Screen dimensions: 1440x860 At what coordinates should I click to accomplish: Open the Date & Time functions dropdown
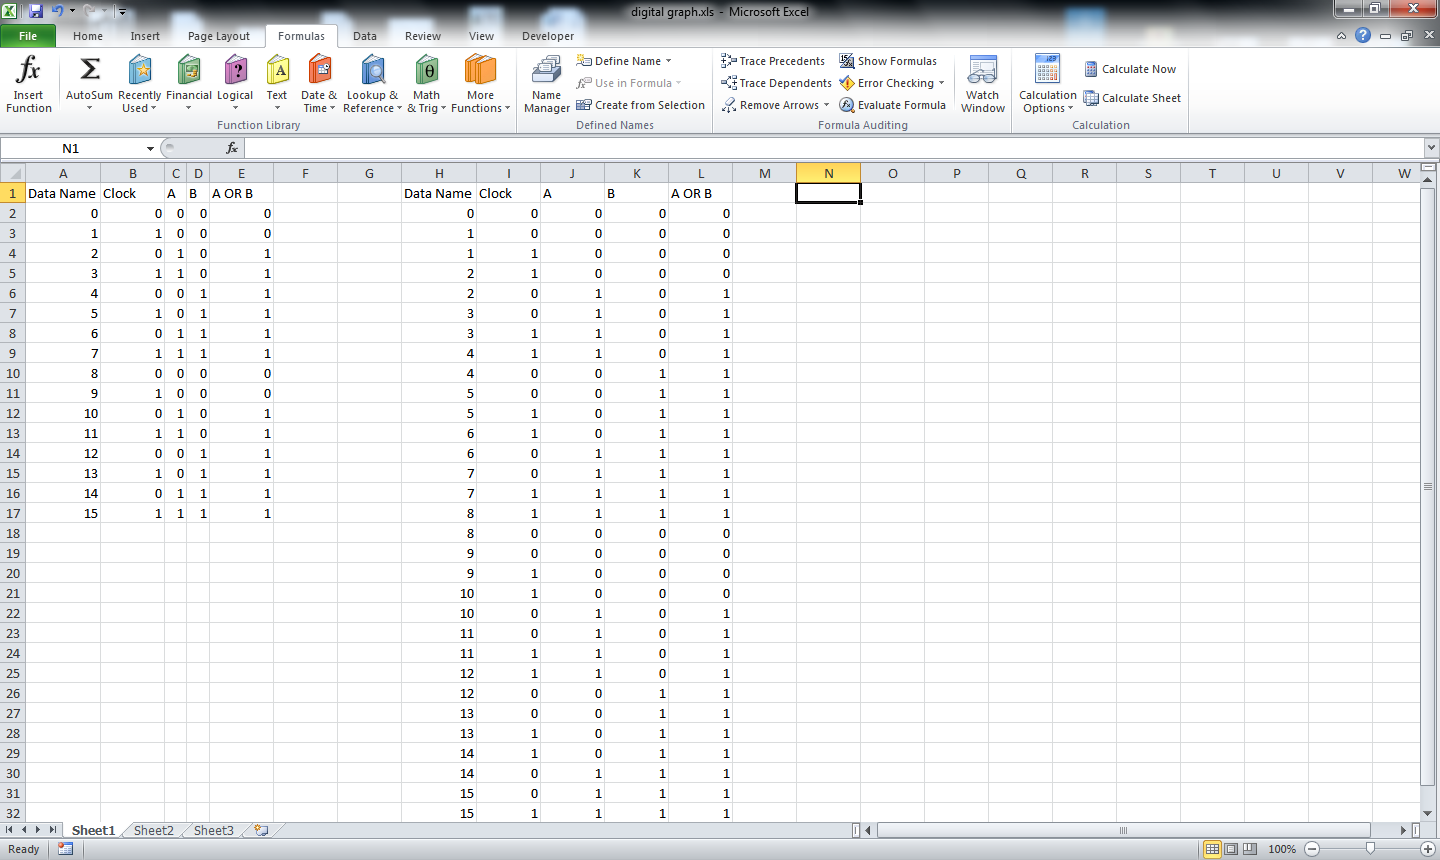pos(319,83)
